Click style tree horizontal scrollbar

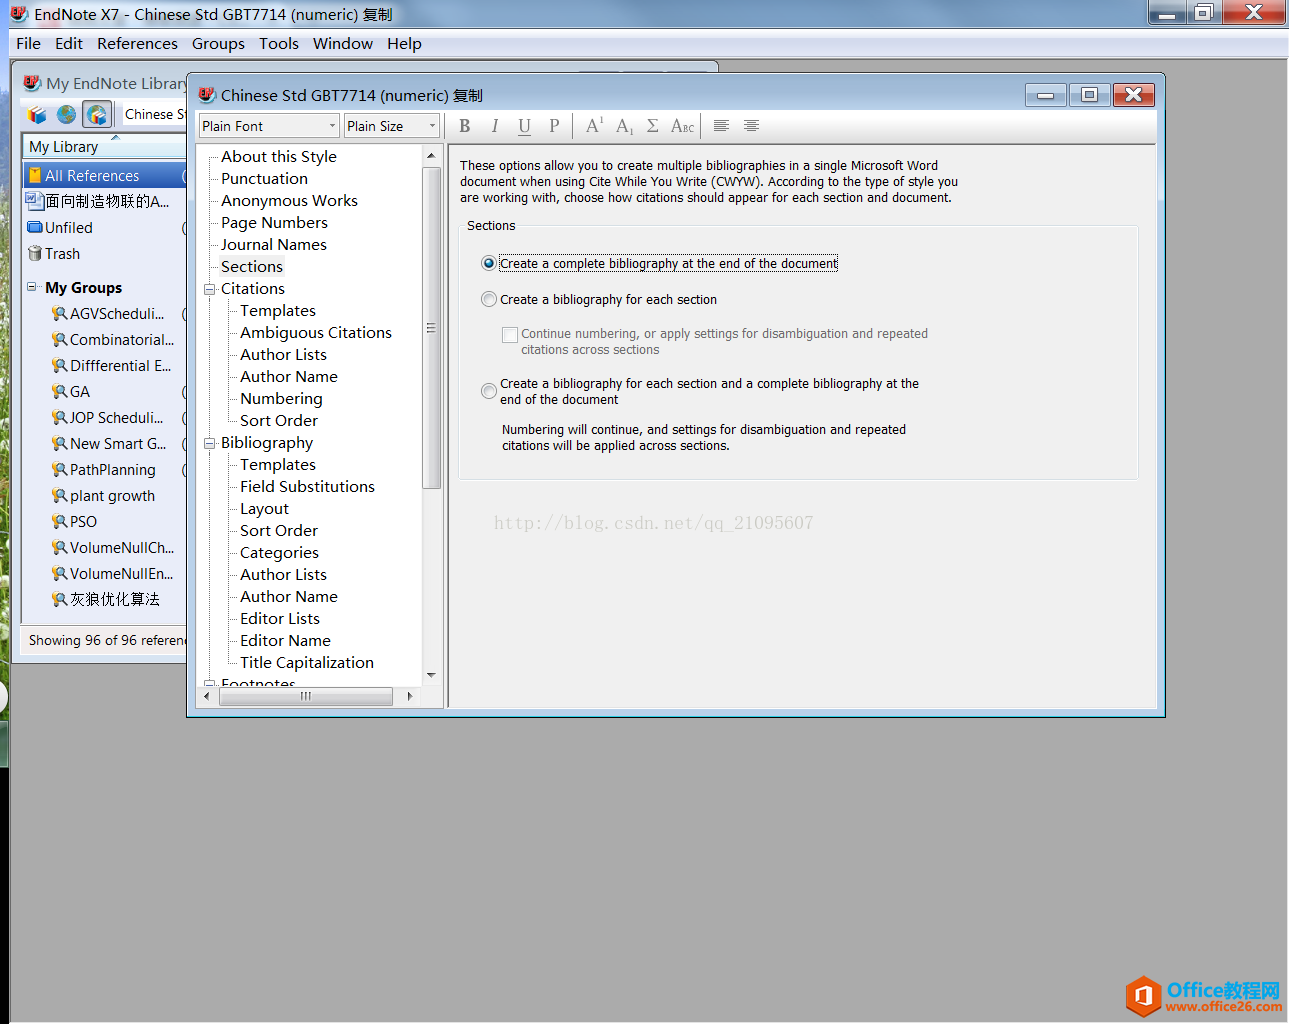pyautogui.click(x=306, y=696)
